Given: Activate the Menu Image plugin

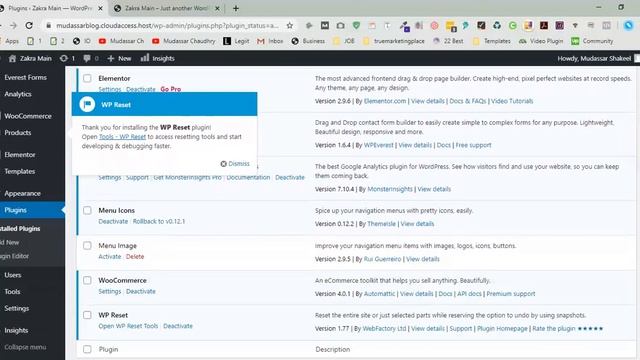Looking at the screenshot, I should point(110,256).
